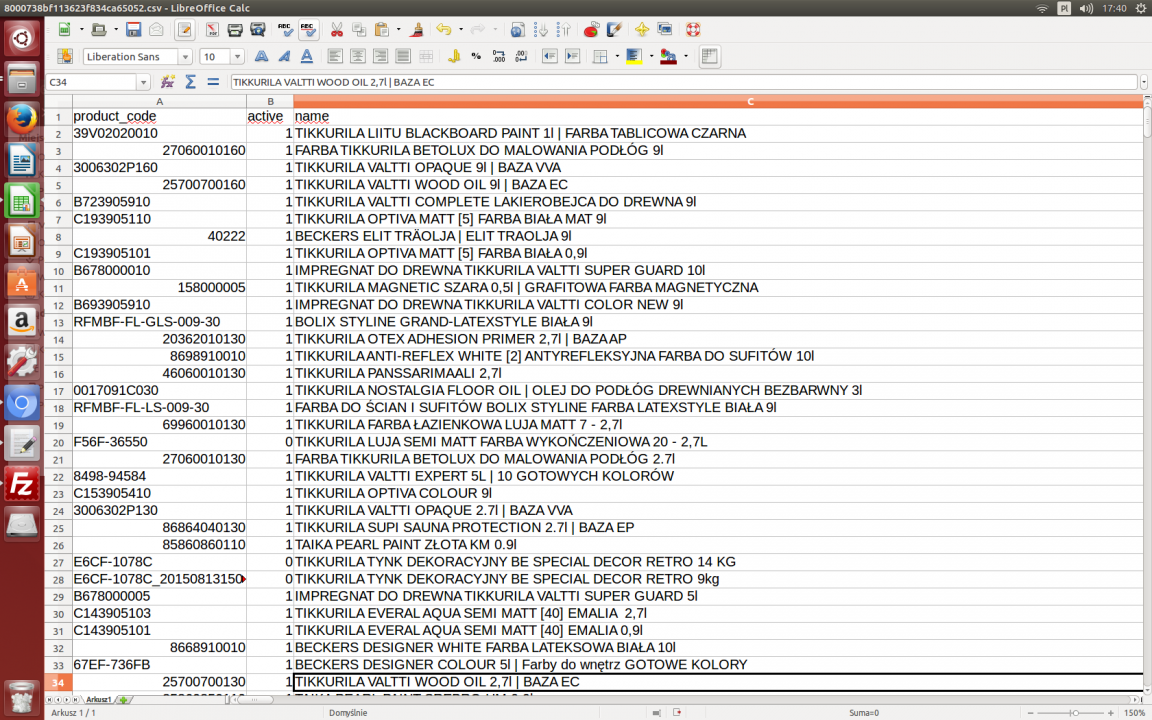Open the Liberation Sans font dropdown
This screenshot has height=720, width=1152.
pos(185,57)
